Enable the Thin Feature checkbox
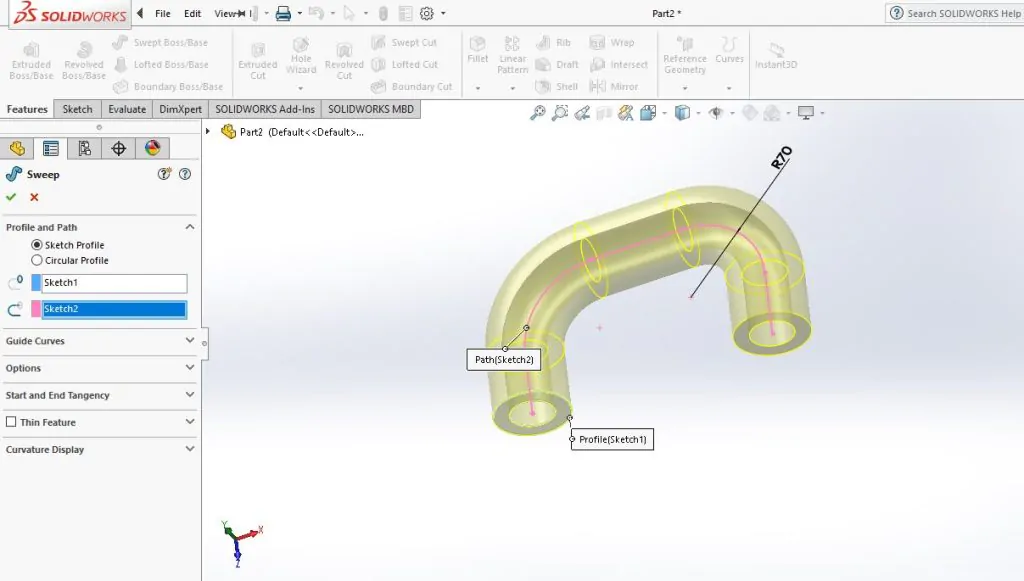The width and height of the screenshot is (1024, 581). [x=11, y=422]
